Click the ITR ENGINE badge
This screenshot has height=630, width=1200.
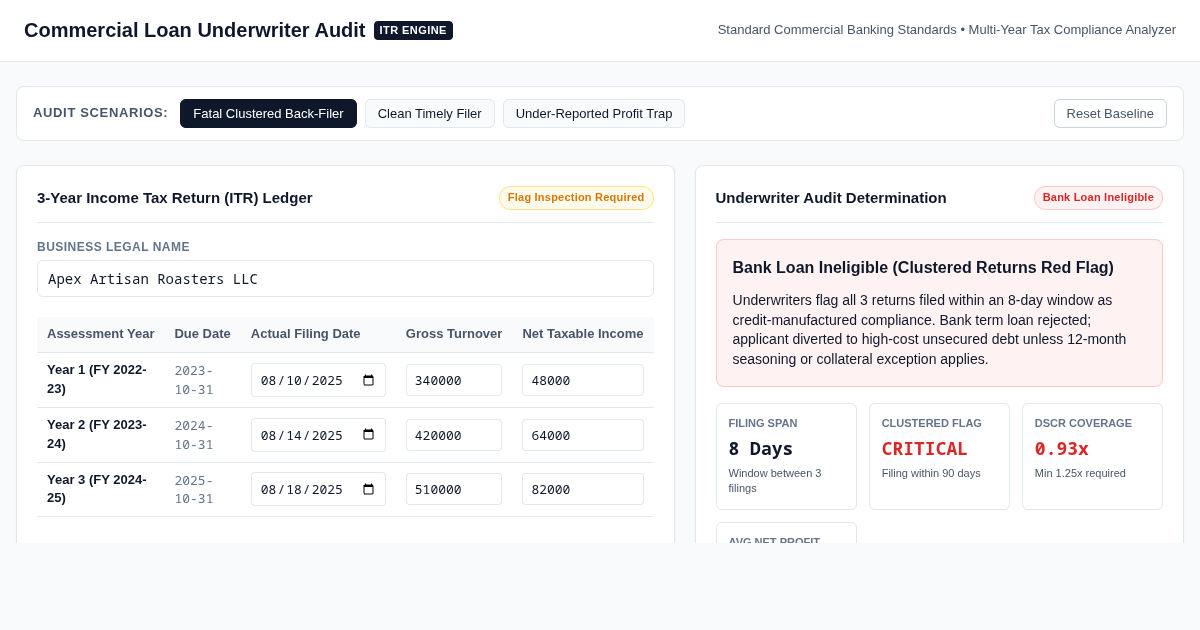tap(413, 30)
